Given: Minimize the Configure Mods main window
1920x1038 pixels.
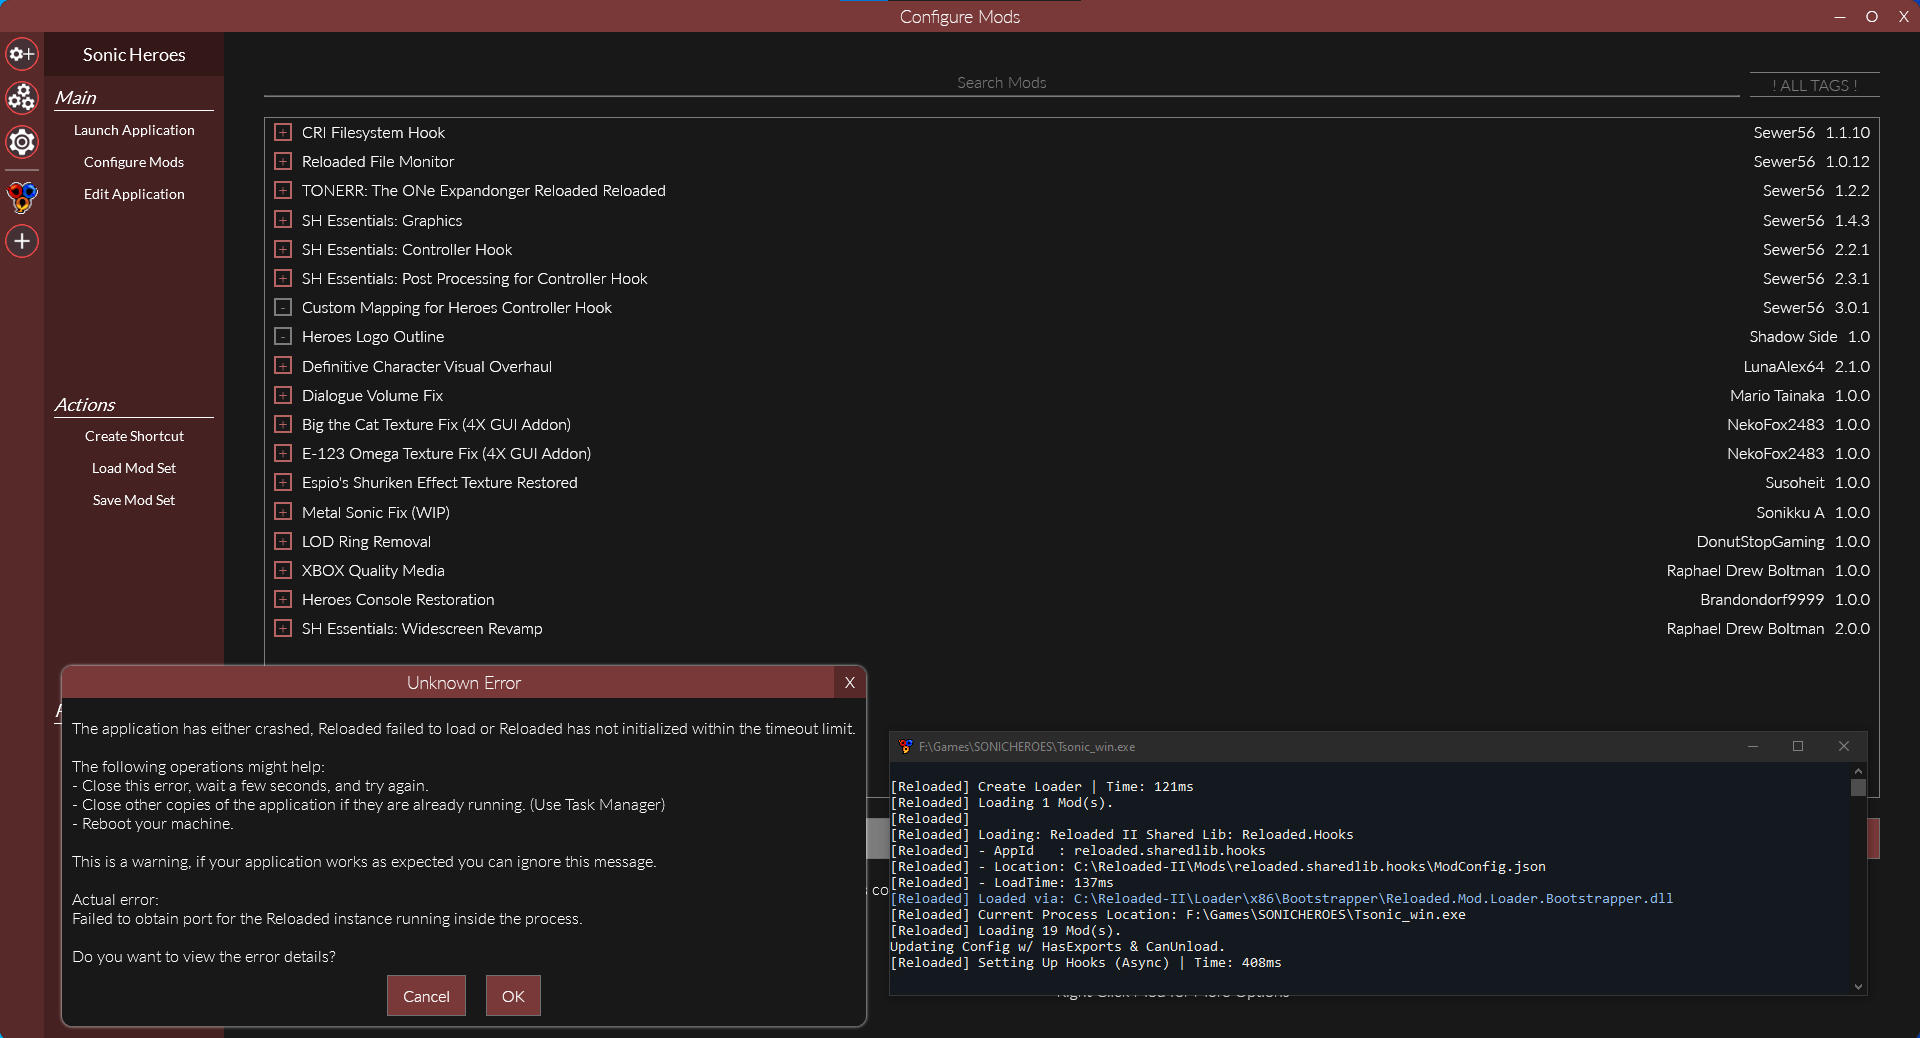Looking at the screenshot, I should [1840, 17].
